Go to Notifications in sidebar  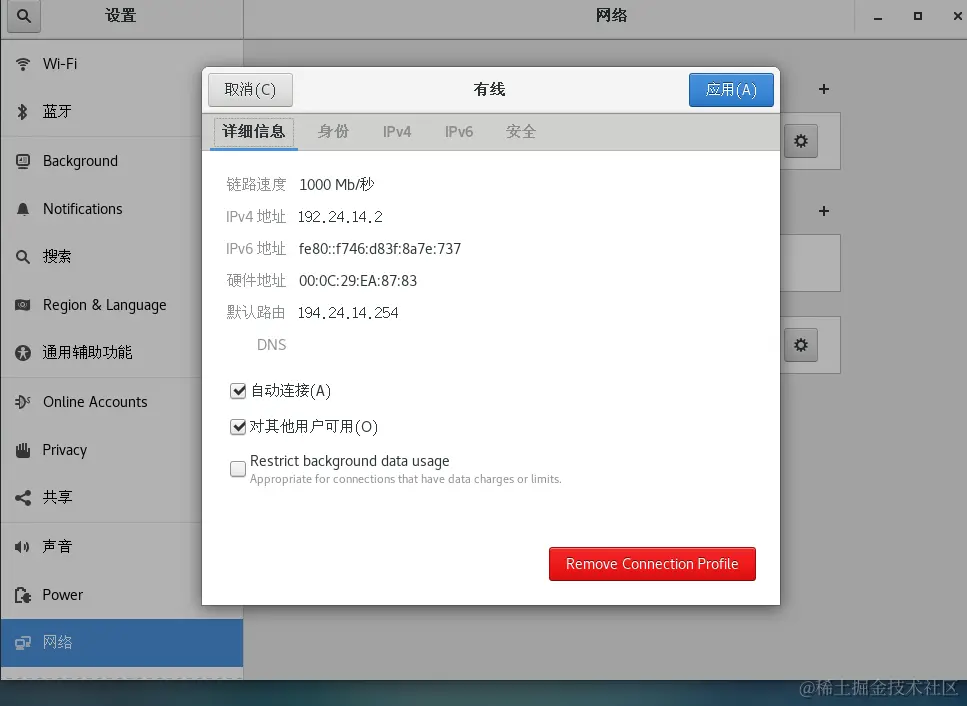[x=122, y=209]
